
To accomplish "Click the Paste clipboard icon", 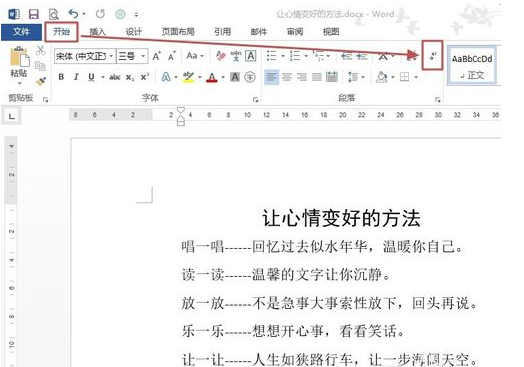I will [19, 56].
